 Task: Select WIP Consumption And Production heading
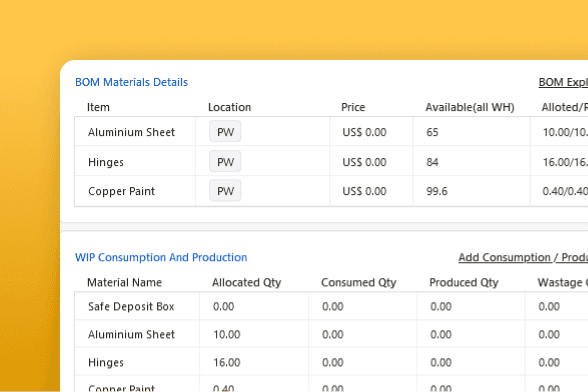click(161, 257)
